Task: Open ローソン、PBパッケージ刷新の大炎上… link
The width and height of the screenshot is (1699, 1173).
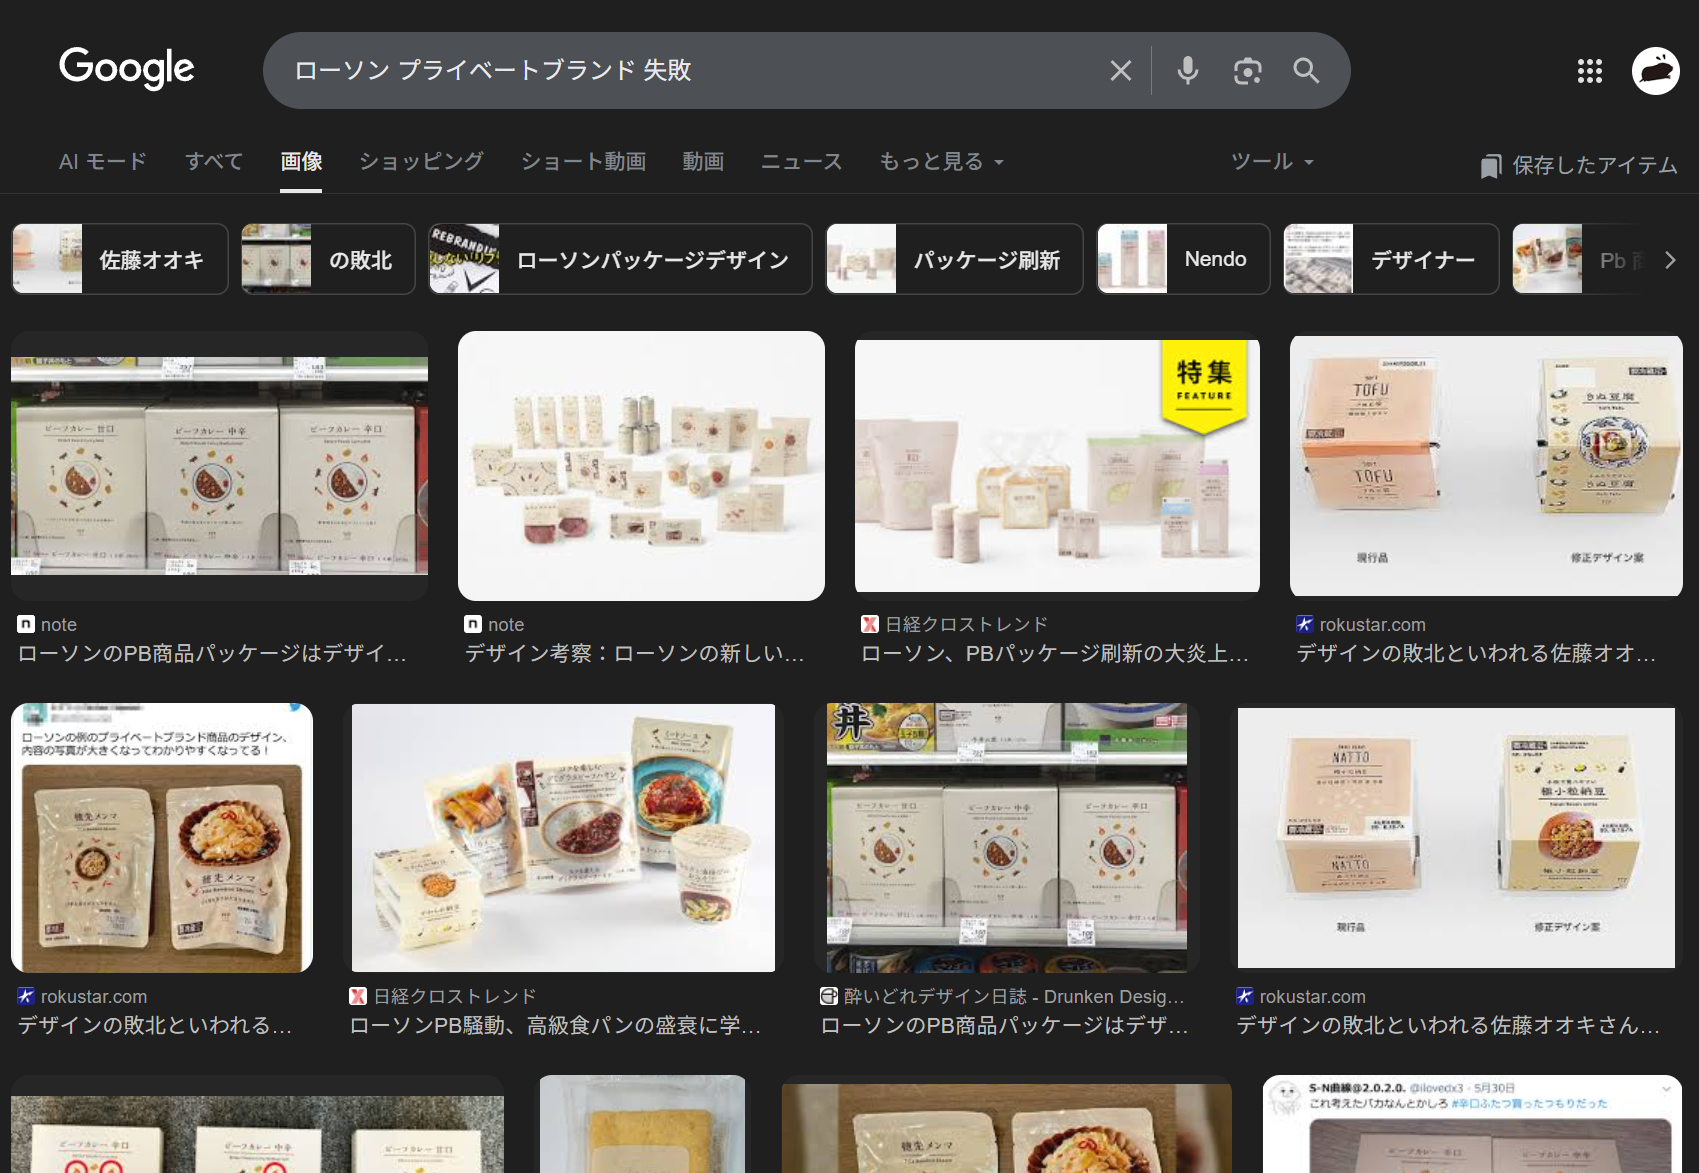Action: click(x=1055, y=654)
